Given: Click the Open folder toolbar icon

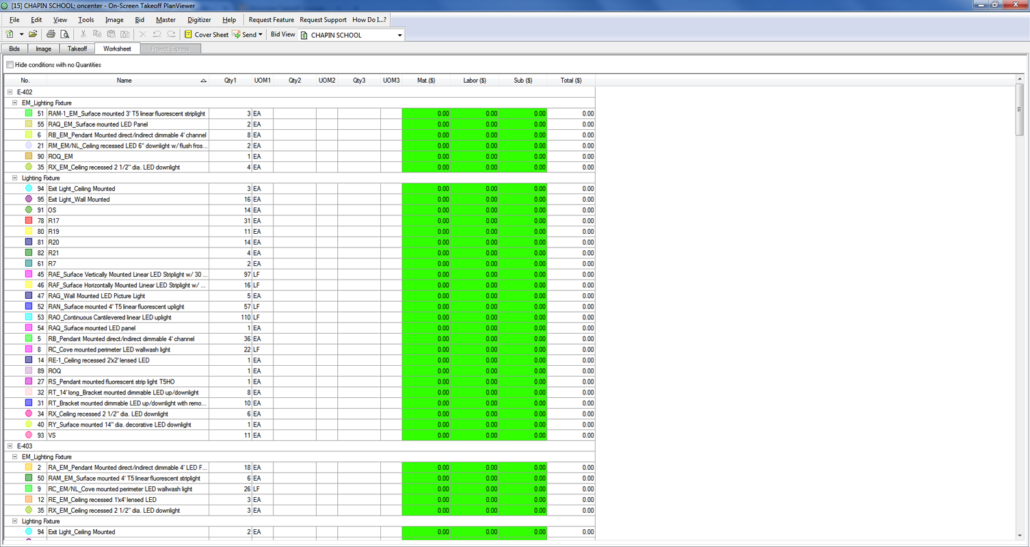Looking at the screenshot, I should [x=33, y=34].
